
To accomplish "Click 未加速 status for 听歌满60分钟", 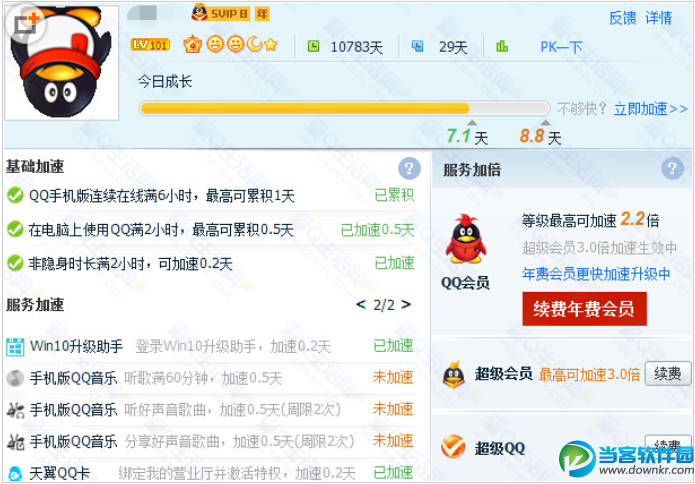I will coord(393,377).
